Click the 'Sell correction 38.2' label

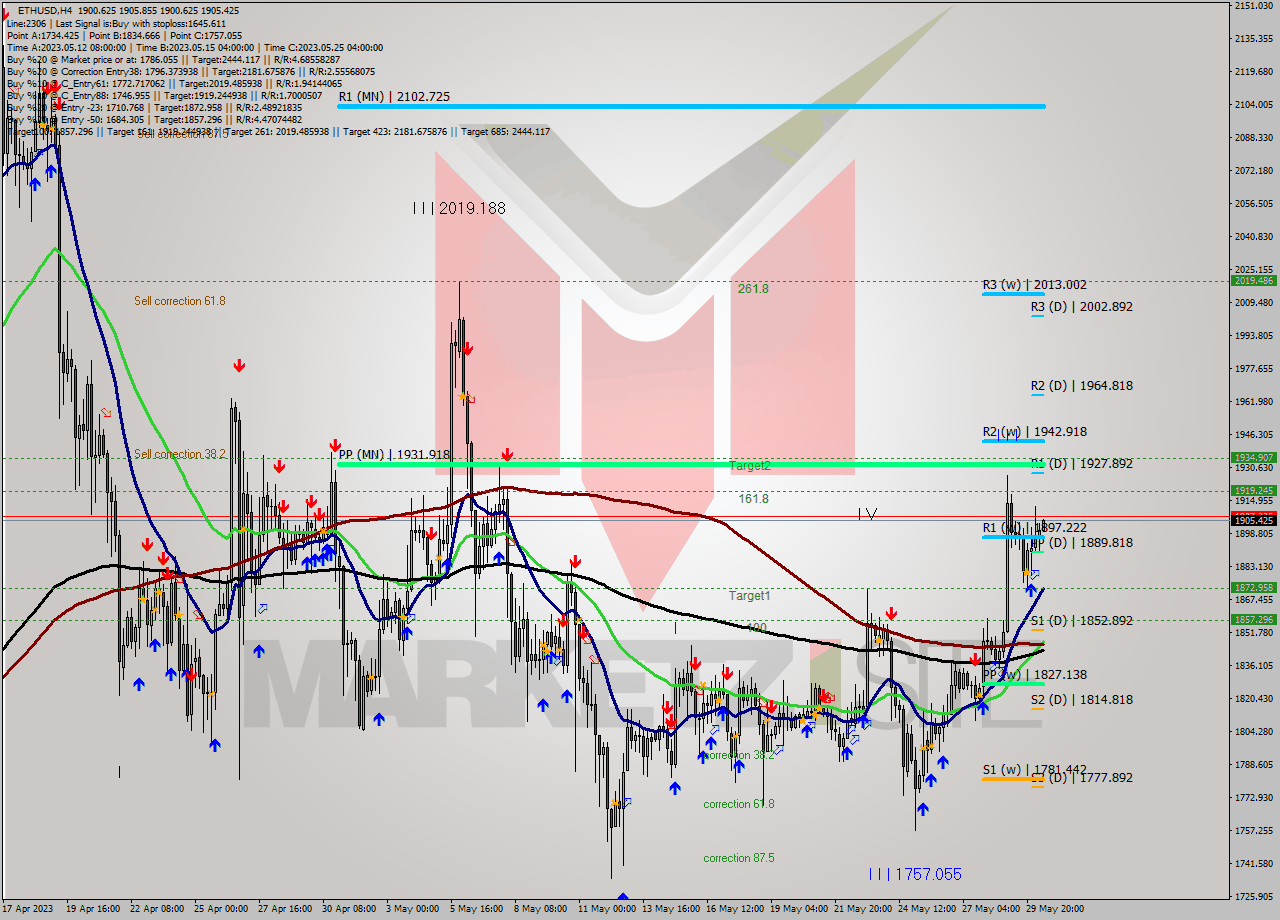point(180,453)
